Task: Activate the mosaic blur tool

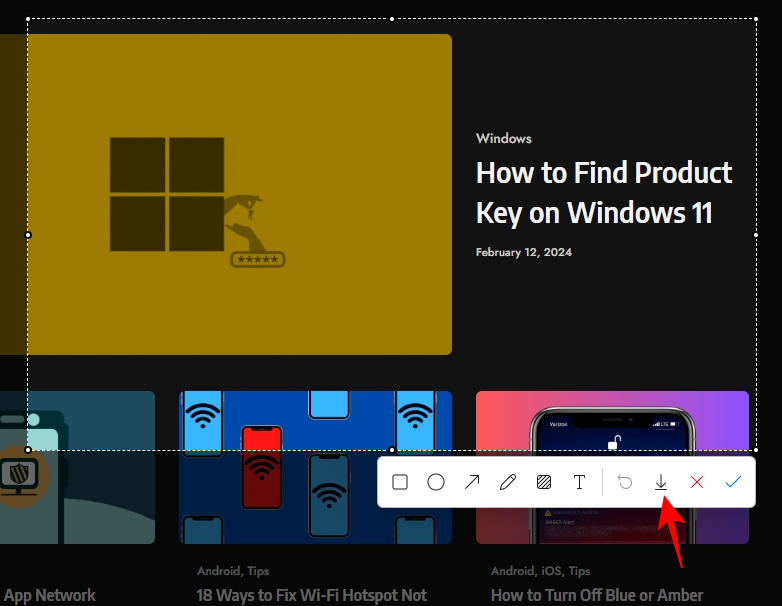Action: [x=544, y=482]
